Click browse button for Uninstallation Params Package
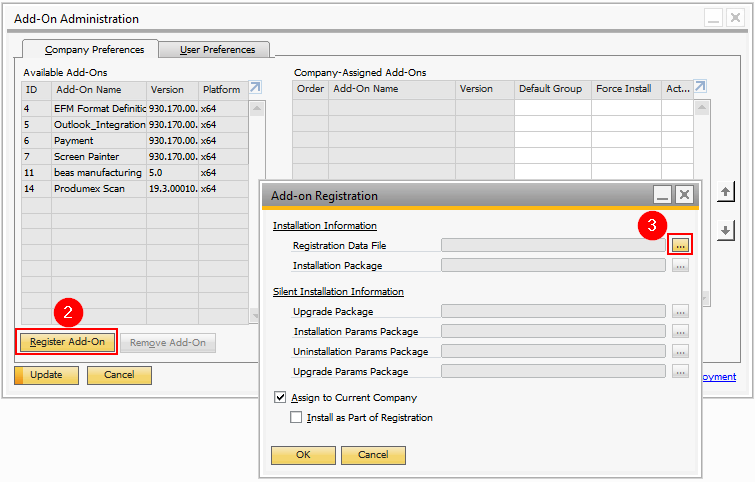 [x=680, y=351]
